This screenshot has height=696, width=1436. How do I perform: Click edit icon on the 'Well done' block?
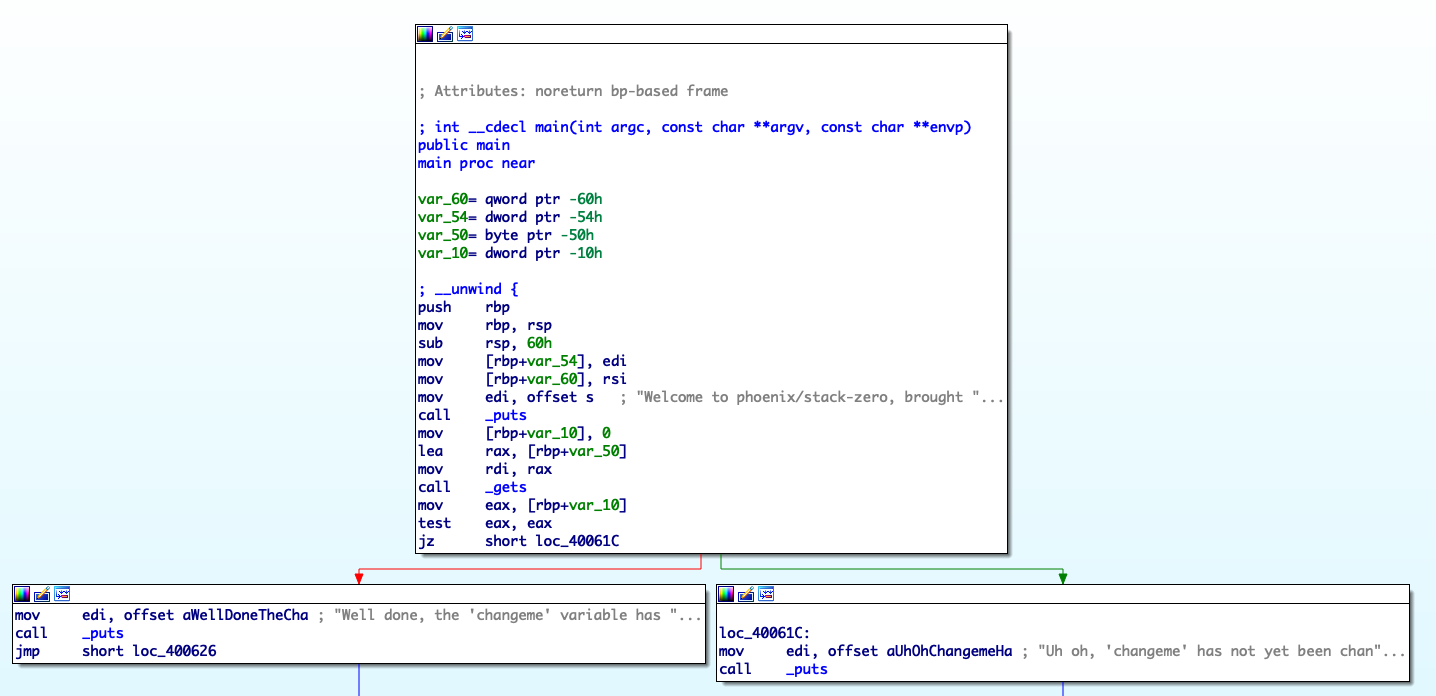coord(42,594)
